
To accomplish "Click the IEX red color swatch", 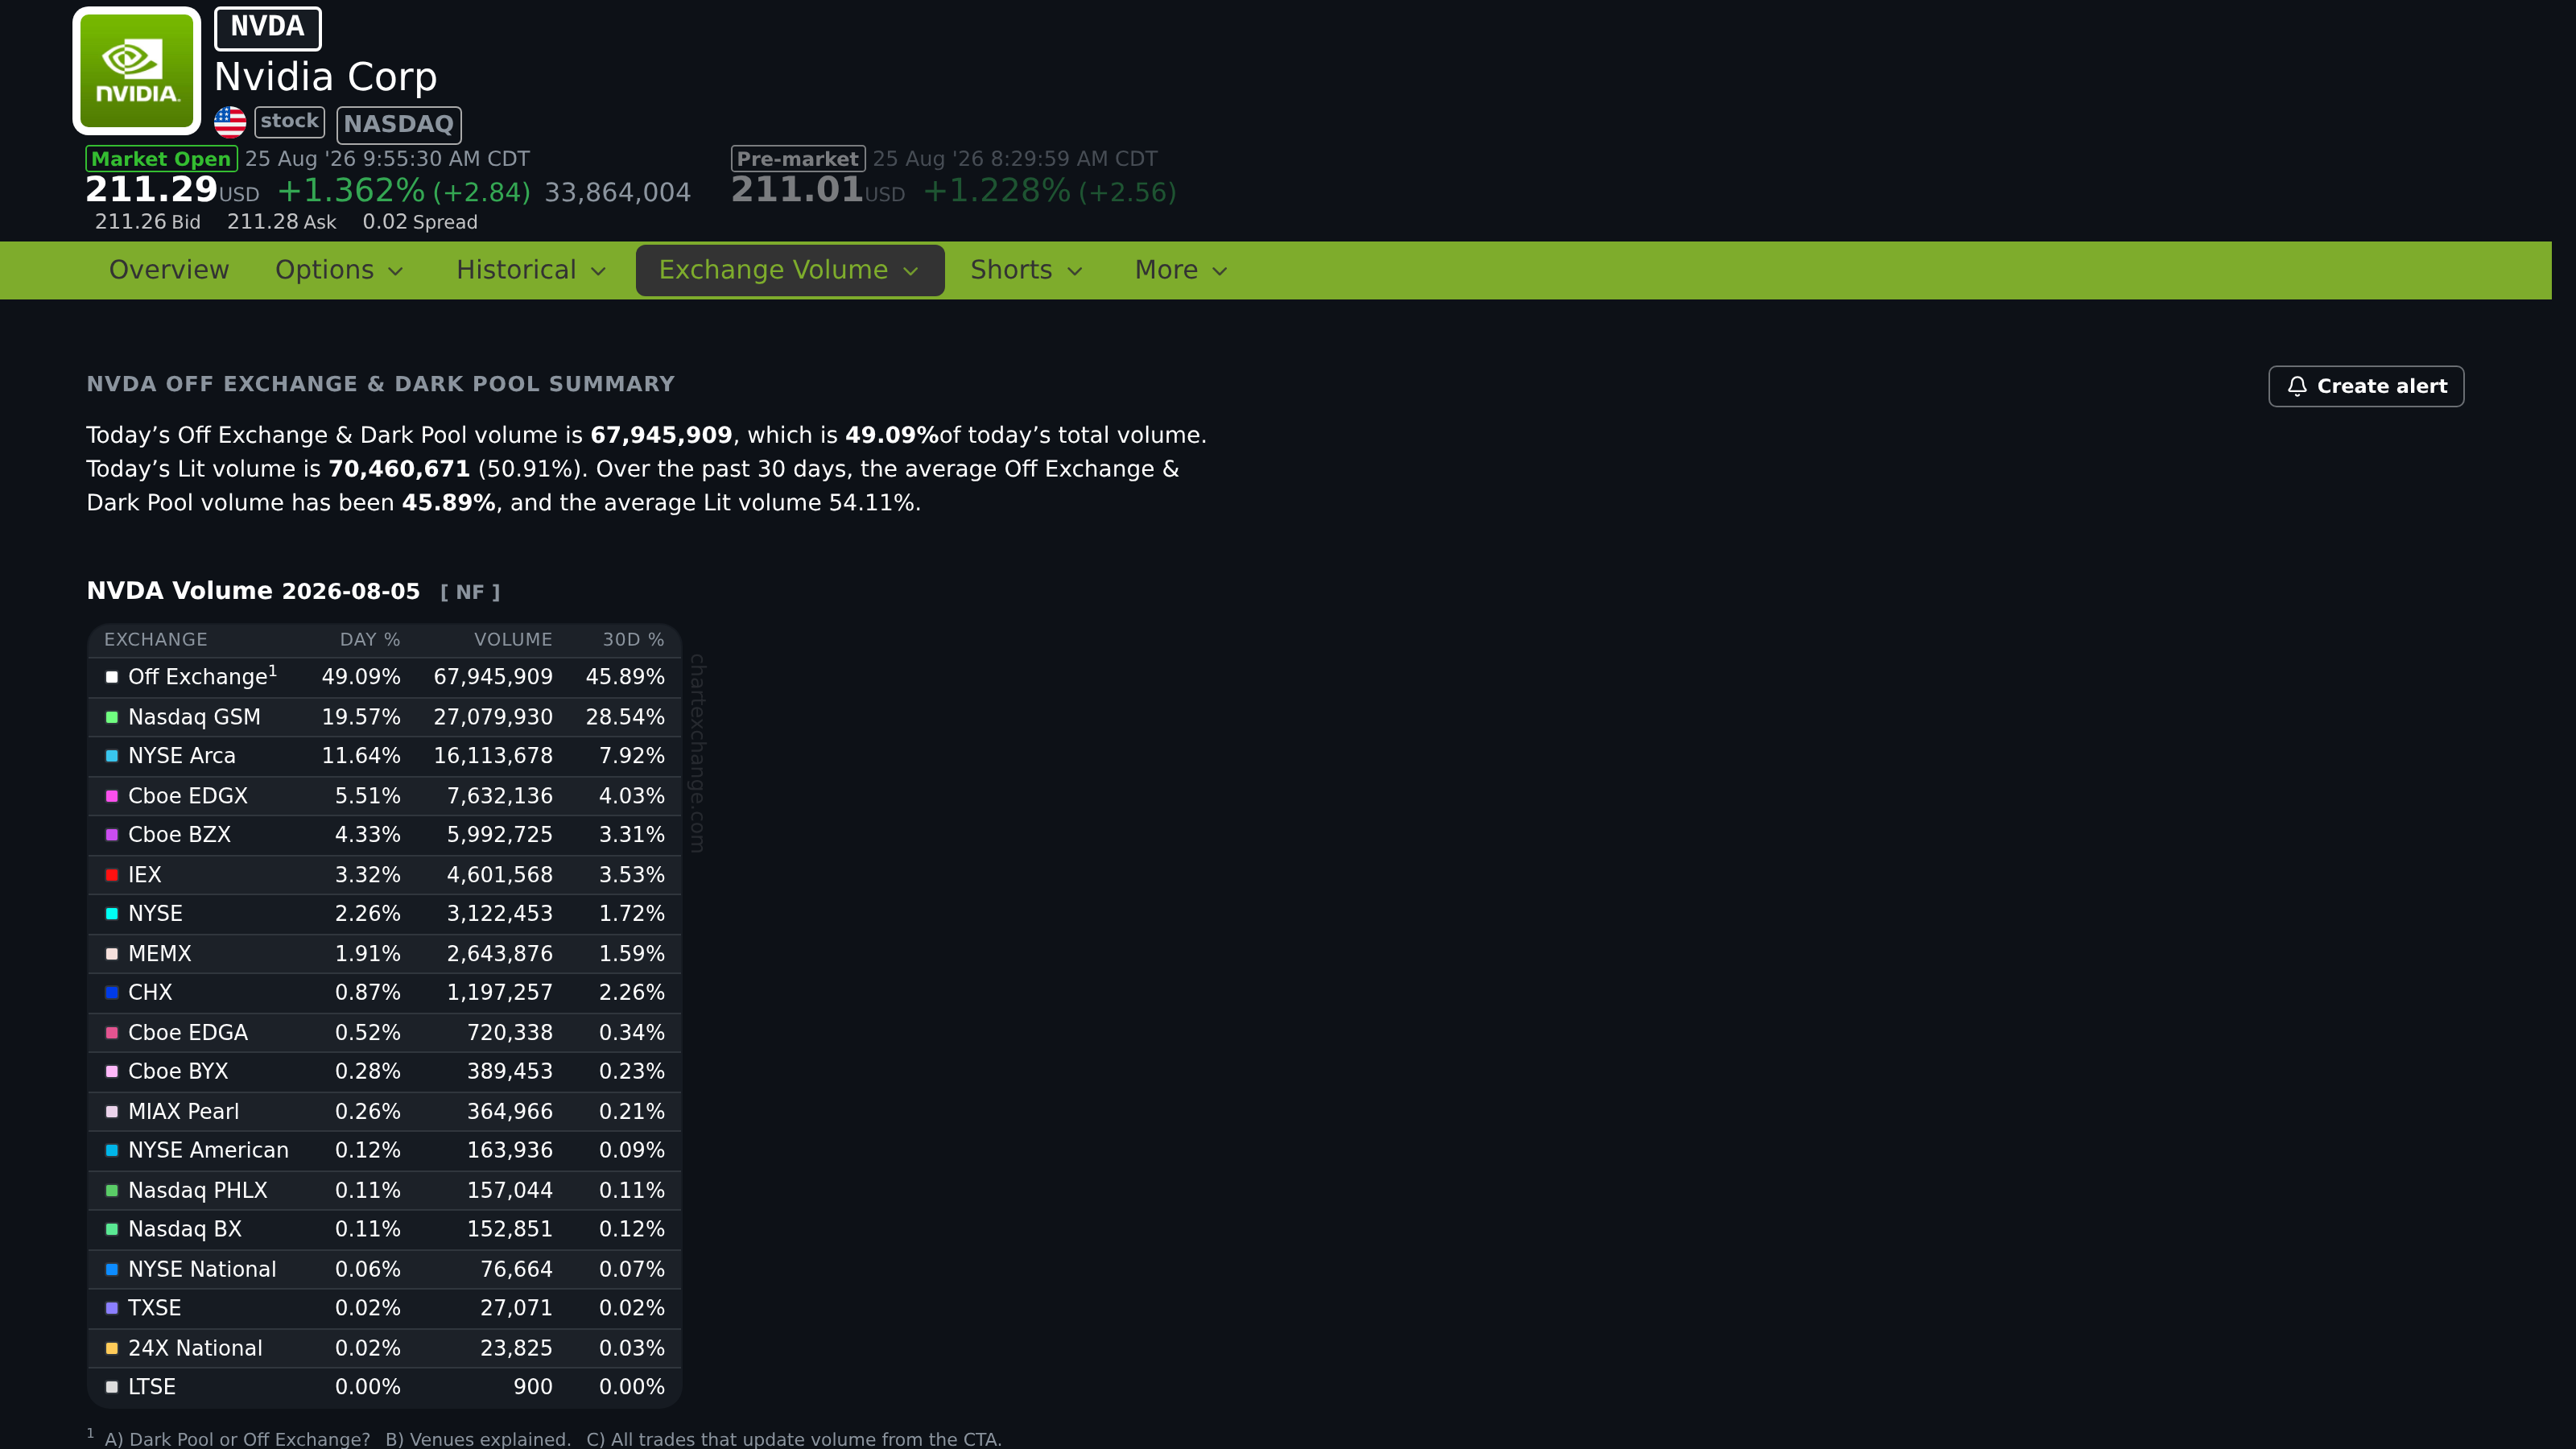I will 112,875.
